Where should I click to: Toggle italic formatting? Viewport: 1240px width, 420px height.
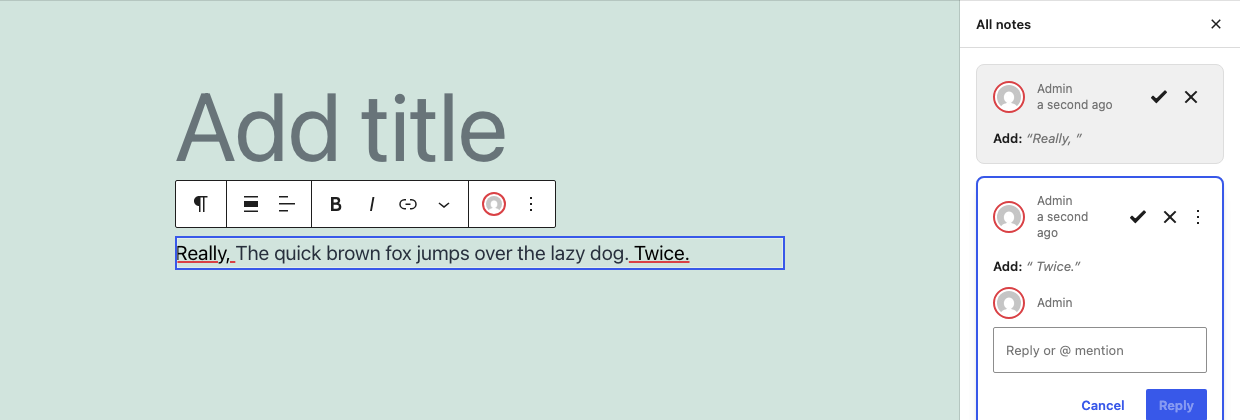click(x=372, y=204)
